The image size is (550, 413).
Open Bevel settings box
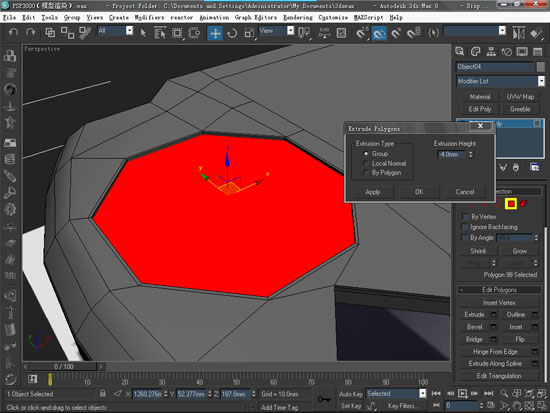click(494, 327)
